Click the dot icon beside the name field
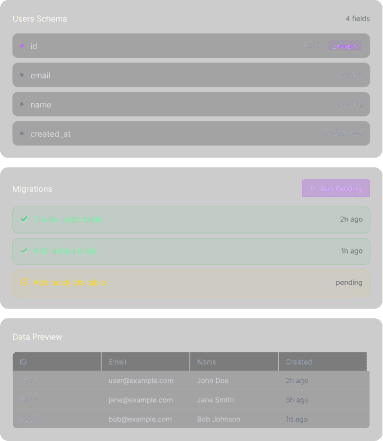 (x=22, y=104)
